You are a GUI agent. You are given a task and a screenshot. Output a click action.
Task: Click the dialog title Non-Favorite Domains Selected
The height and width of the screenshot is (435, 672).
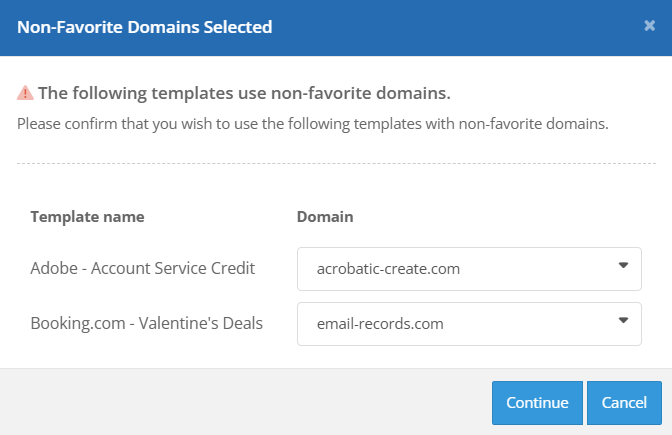click(145, 27)
